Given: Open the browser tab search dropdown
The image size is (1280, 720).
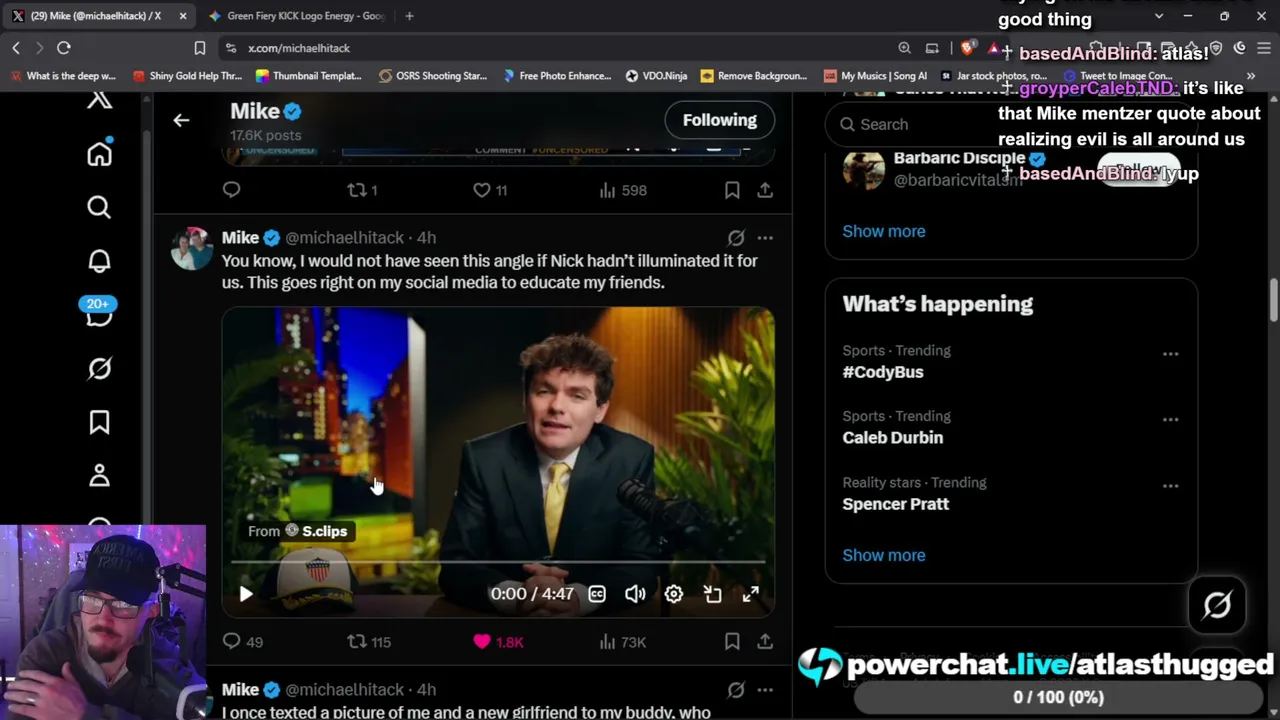Looking at the screenshot, I should pos(1159,16).
